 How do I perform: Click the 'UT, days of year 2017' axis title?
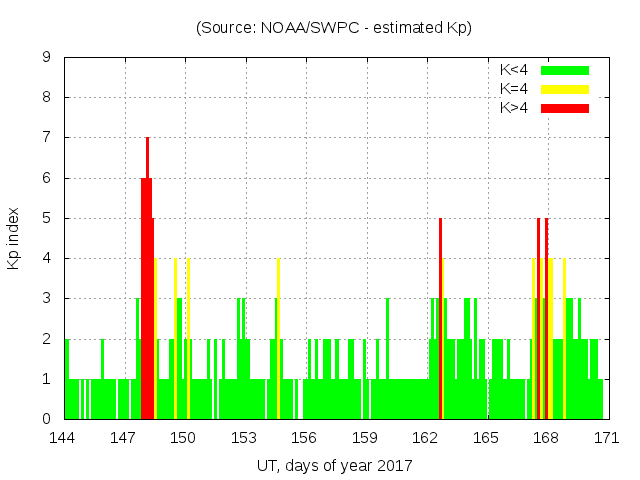pos(333,465)
